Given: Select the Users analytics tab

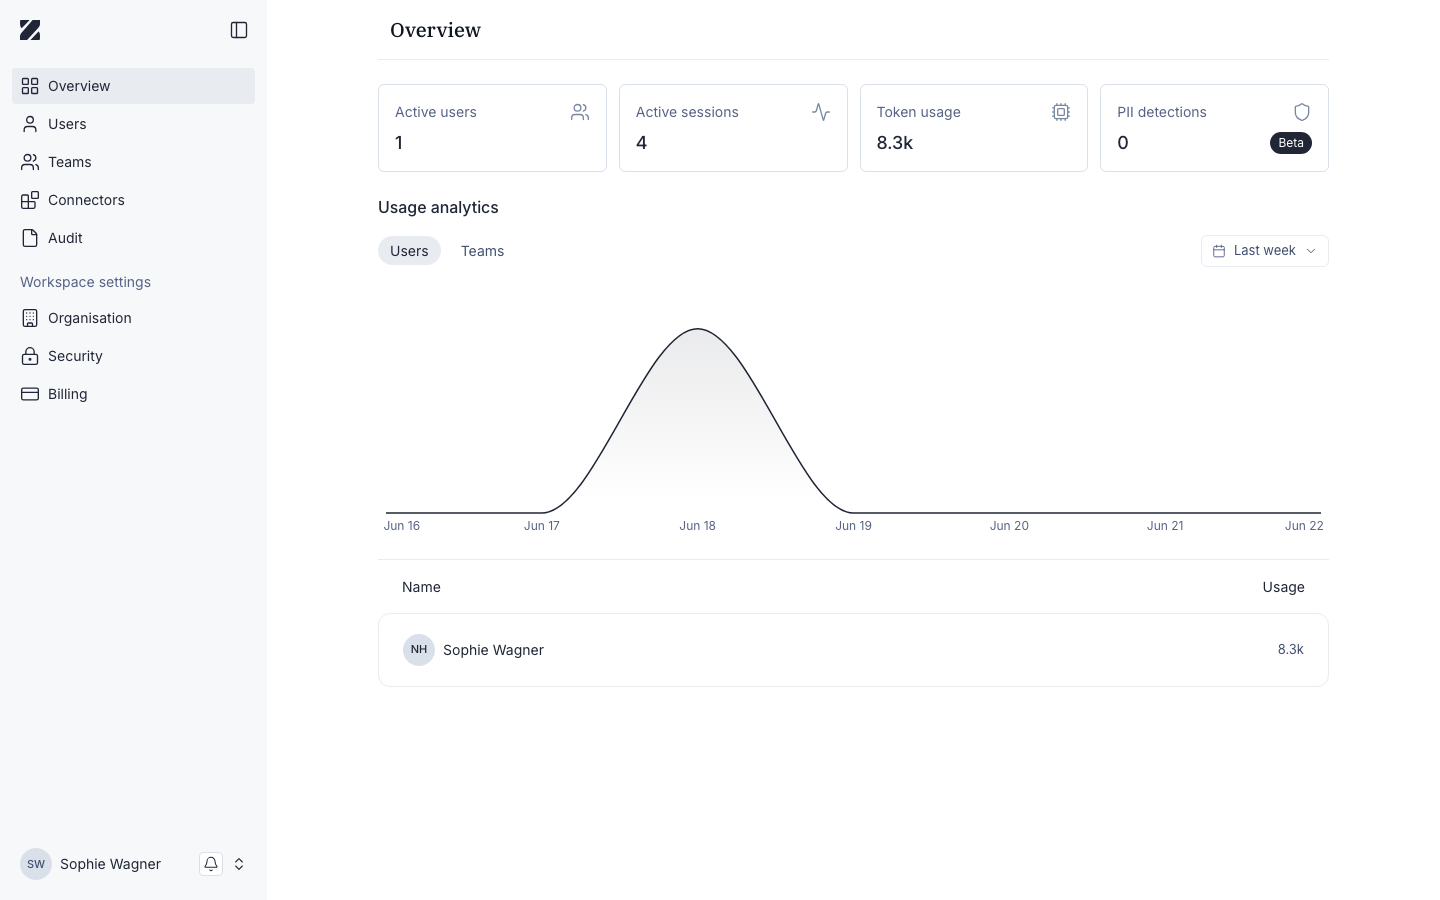Looking at the screenshot, I should pos(409,251).
